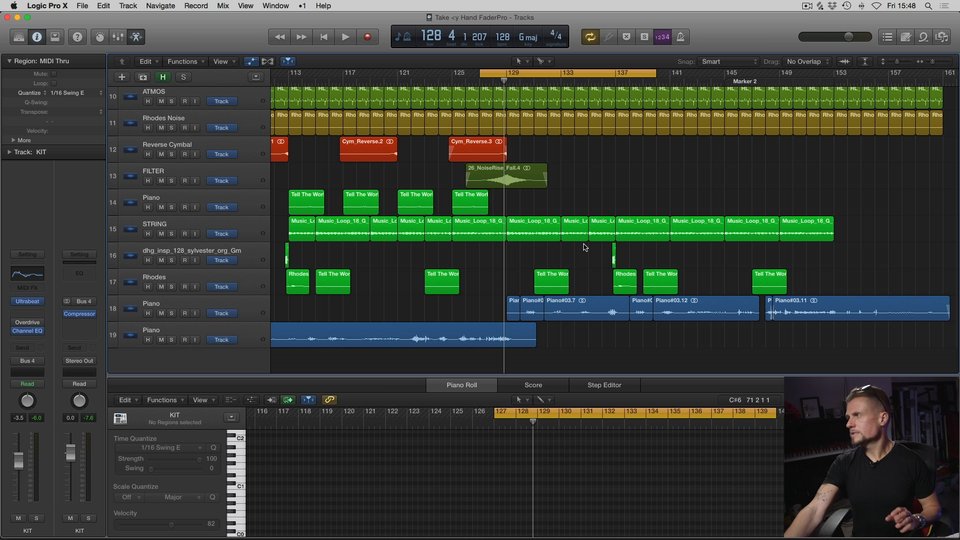Screen dimensions: 960x540
Task: Switch to Step Editor tab
Action: [604, 385]
